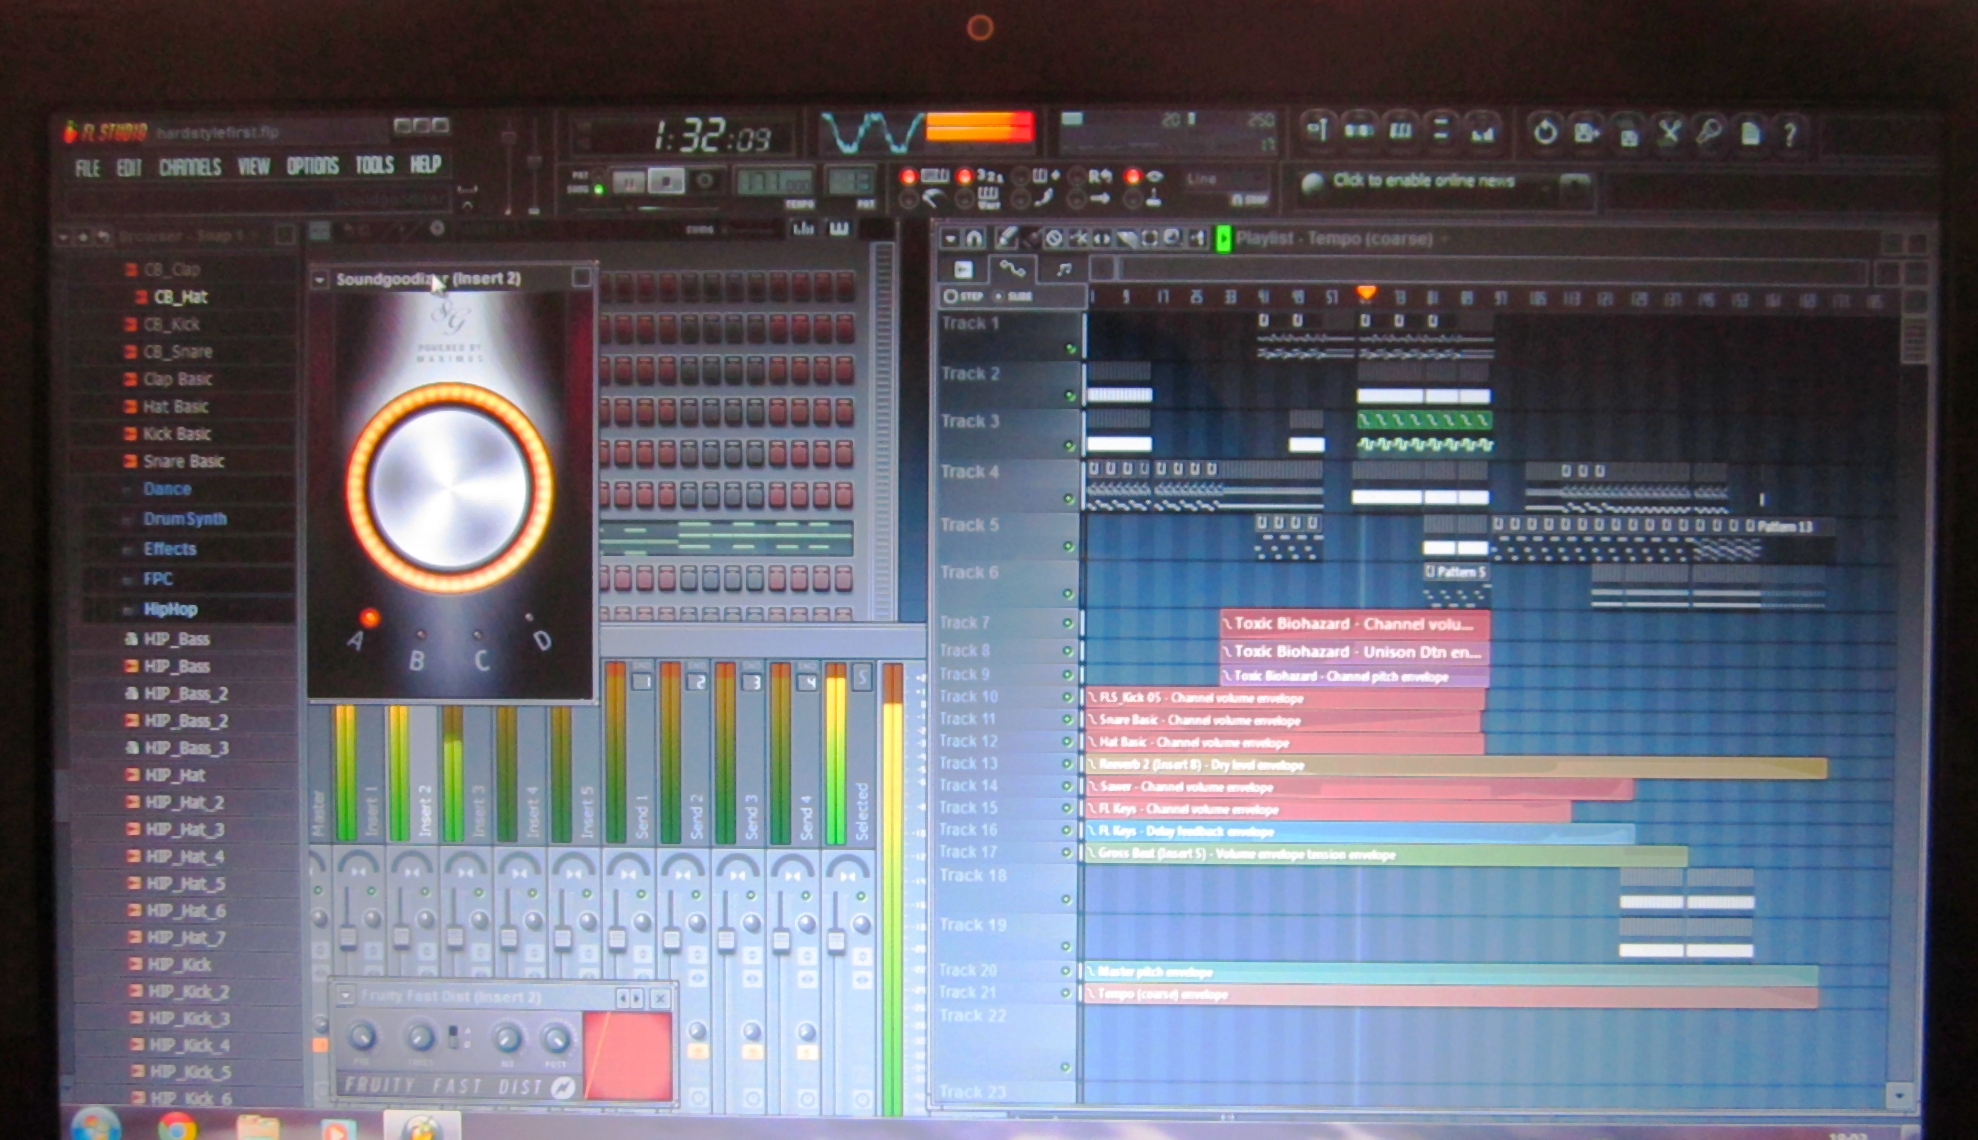
Task: Click the question mark help icon
Action: (x=1790, y=133)
